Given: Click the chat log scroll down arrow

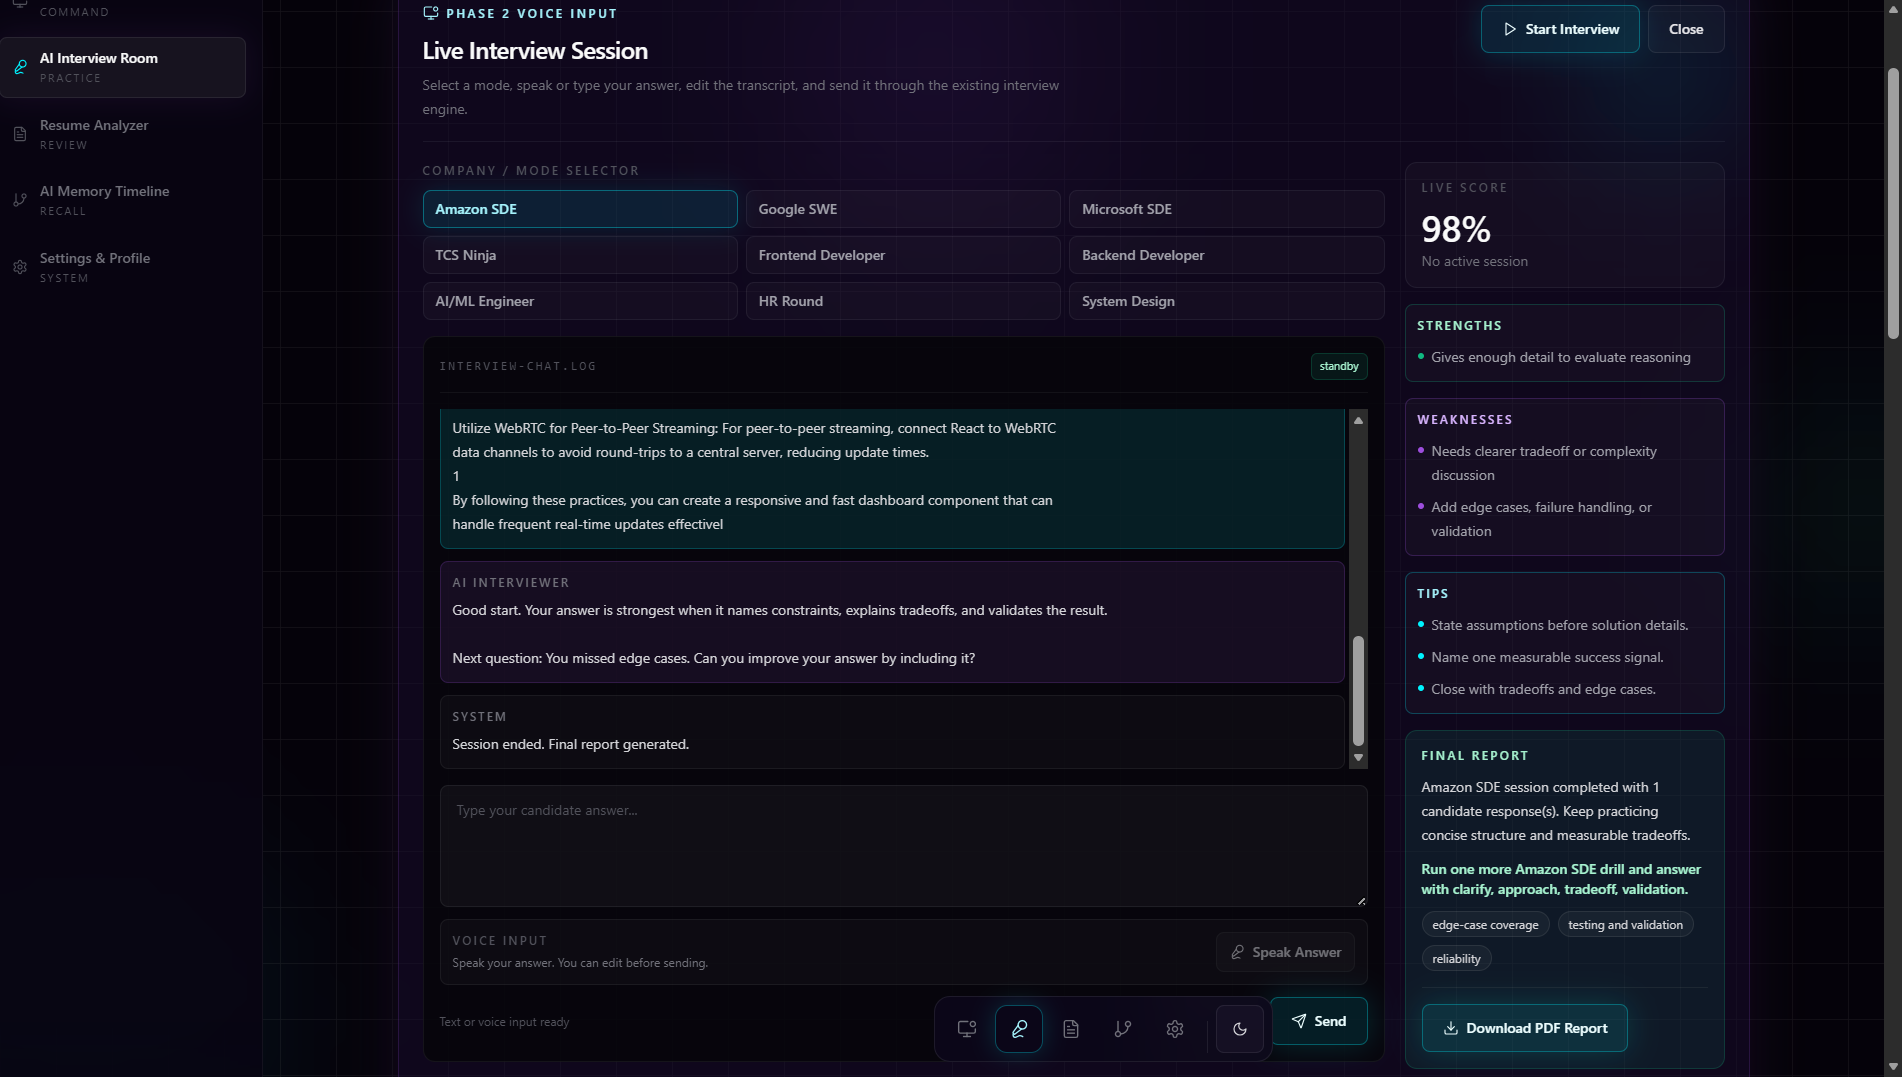Looking at the screenshot, I should pyautogui.click(x=1358, y=758).
